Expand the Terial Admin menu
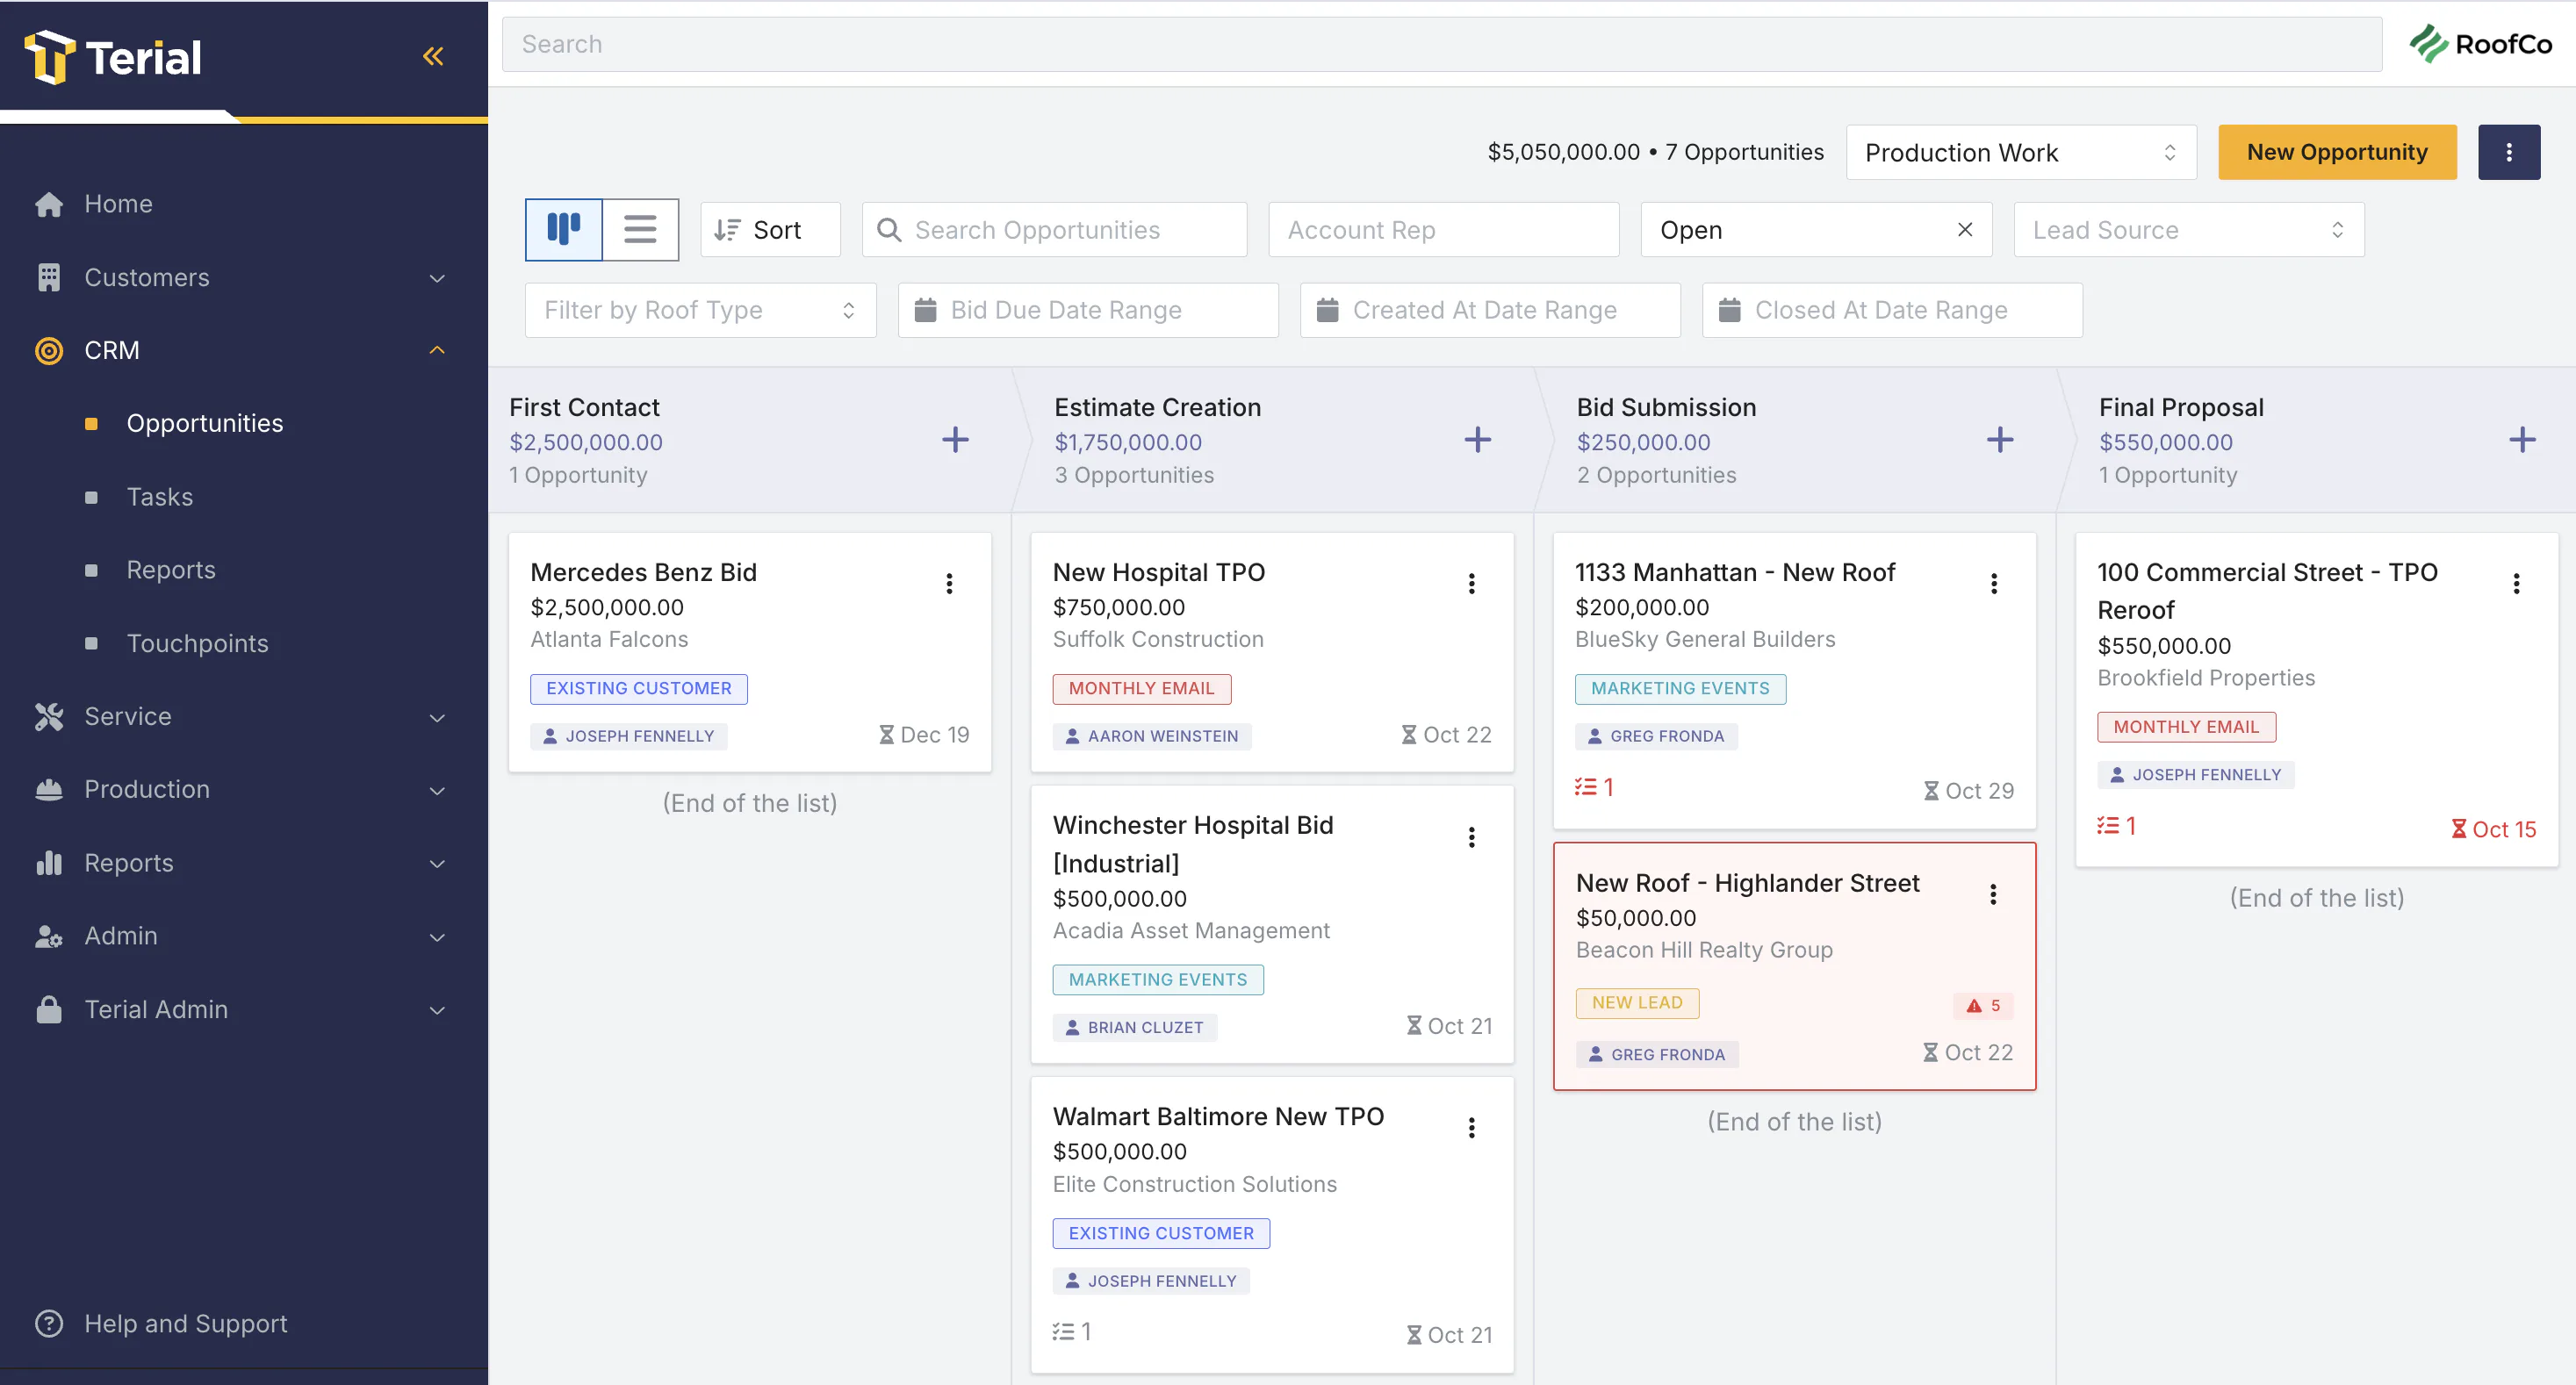The width and height of the screenshot is (2576, 1385). tap(244, 1010)
